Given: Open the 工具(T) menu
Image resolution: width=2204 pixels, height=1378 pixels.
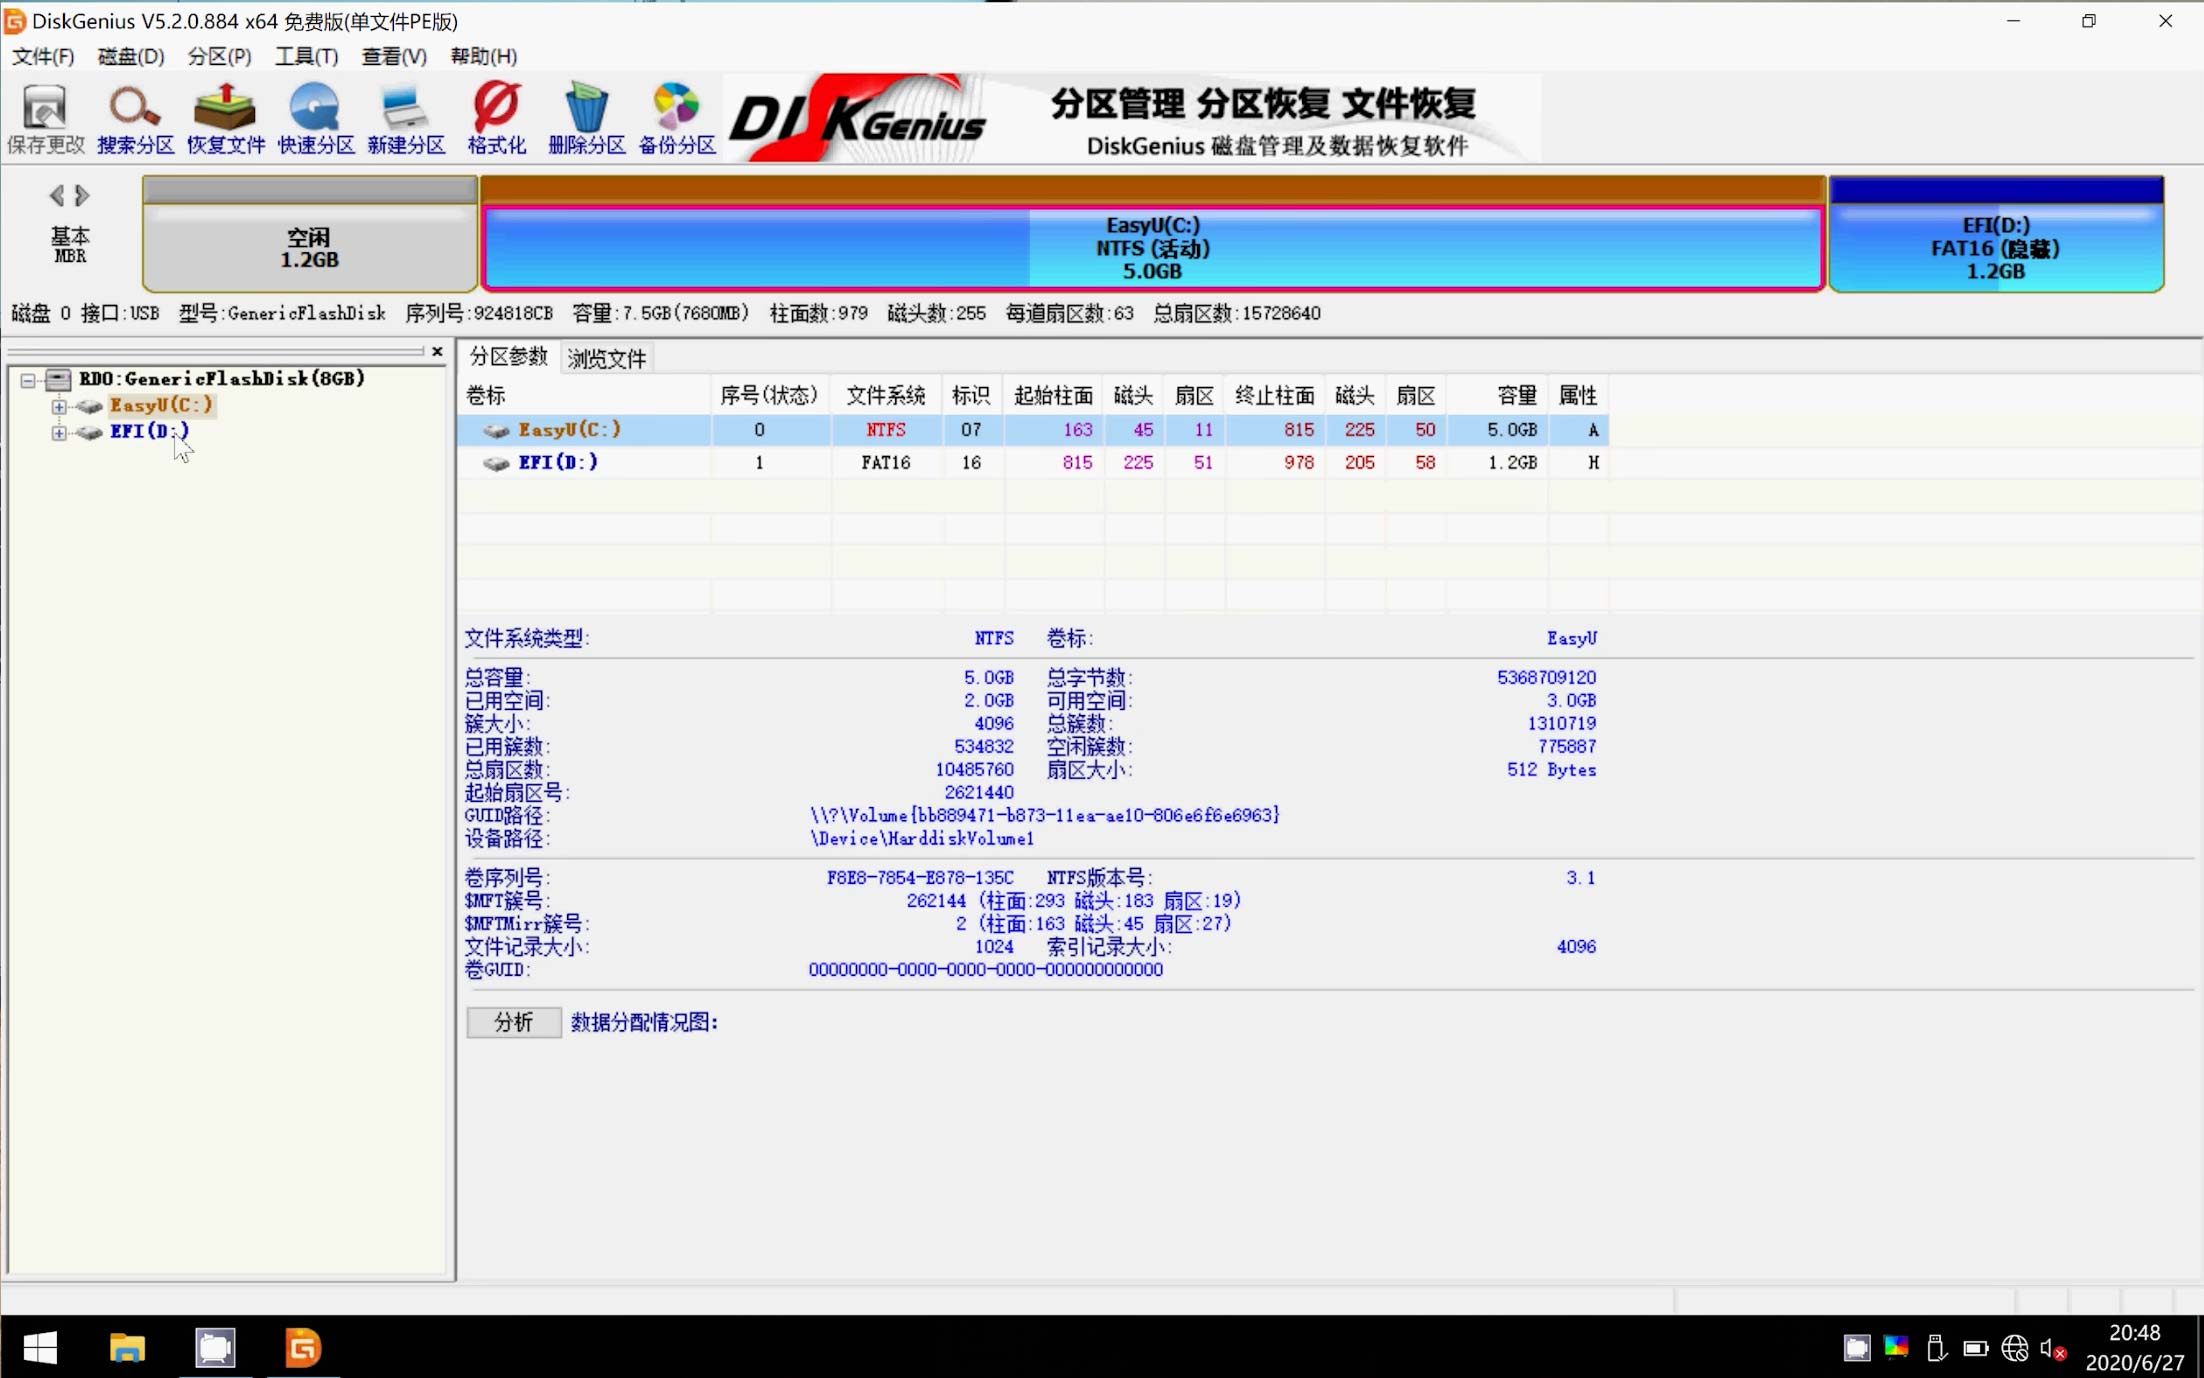Looking at the screenshot, I should coord(306,56).
